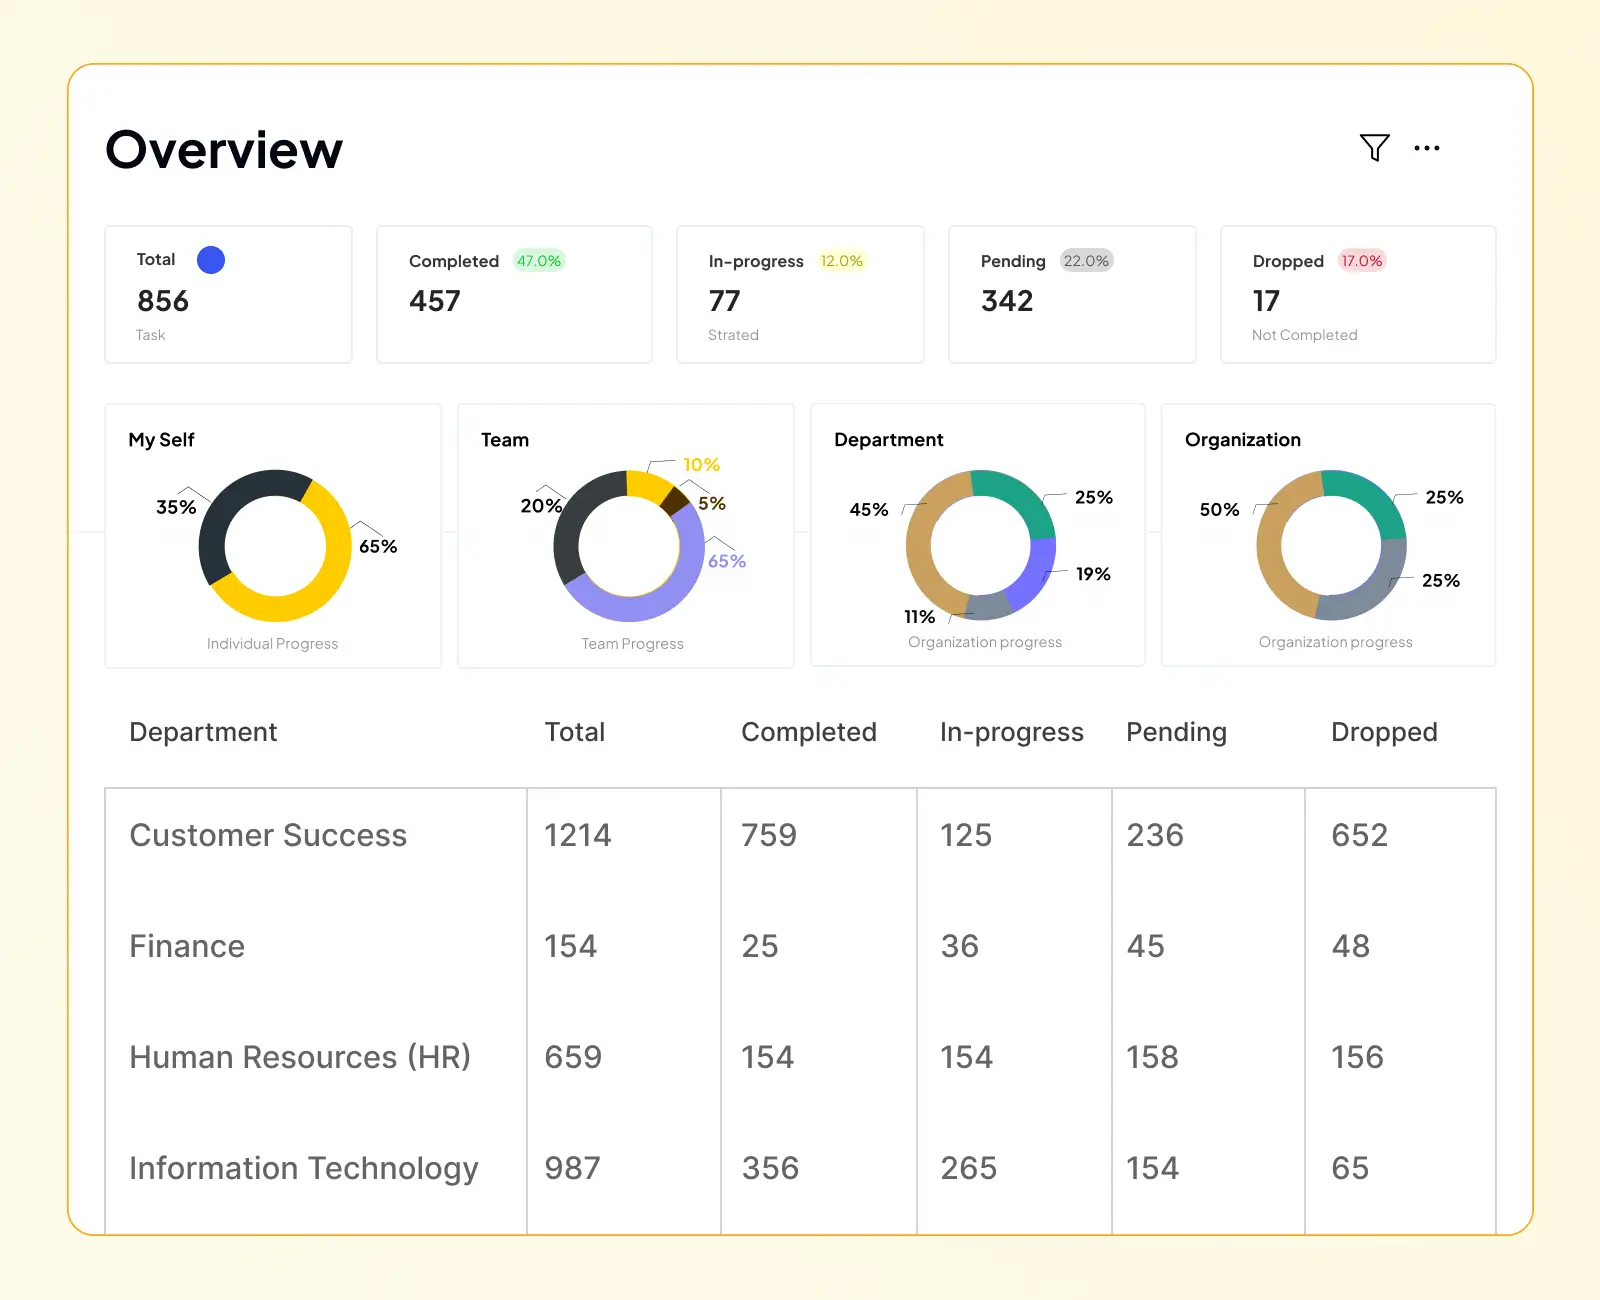Open the In-progress 77 value
The image size is (1600, 1300).
(x=725, y=301)
